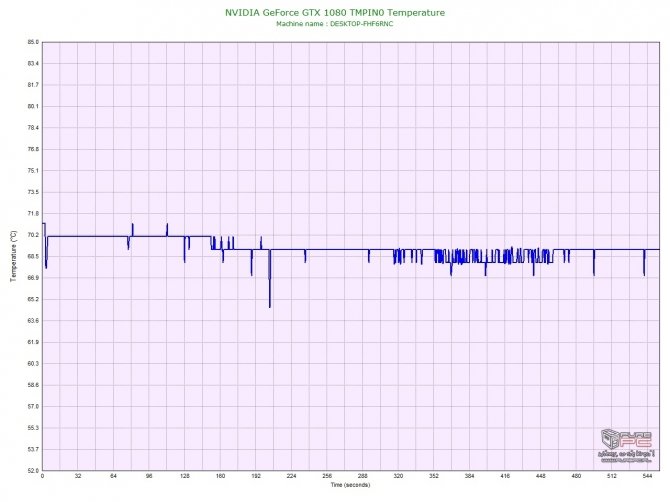Click the chart title NVIDIA GeForce GTX 1080 TMPIN0 Temperature

(x=335, y=13)
